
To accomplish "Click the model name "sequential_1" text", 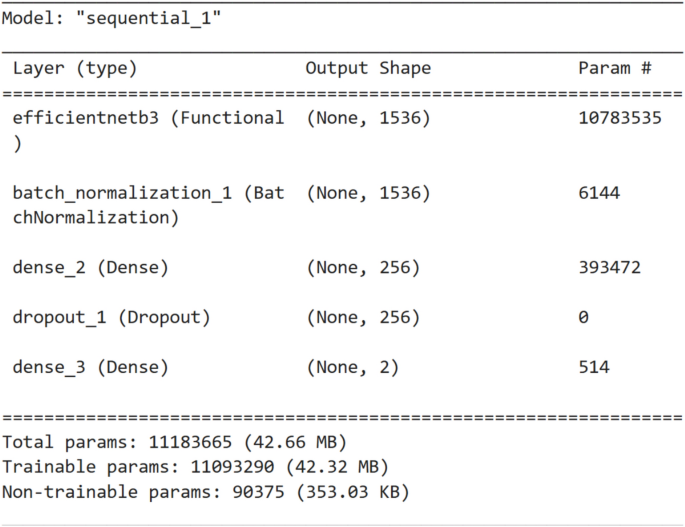I will pyautogui.click(x=150, y=19).
